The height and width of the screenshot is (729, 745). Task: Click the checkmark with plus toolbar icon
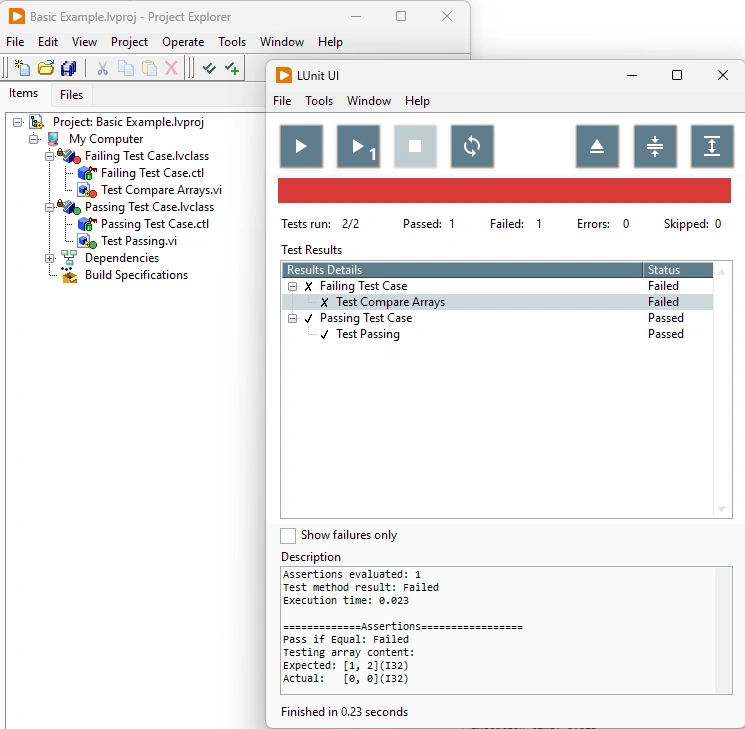(x=232, y=68)
